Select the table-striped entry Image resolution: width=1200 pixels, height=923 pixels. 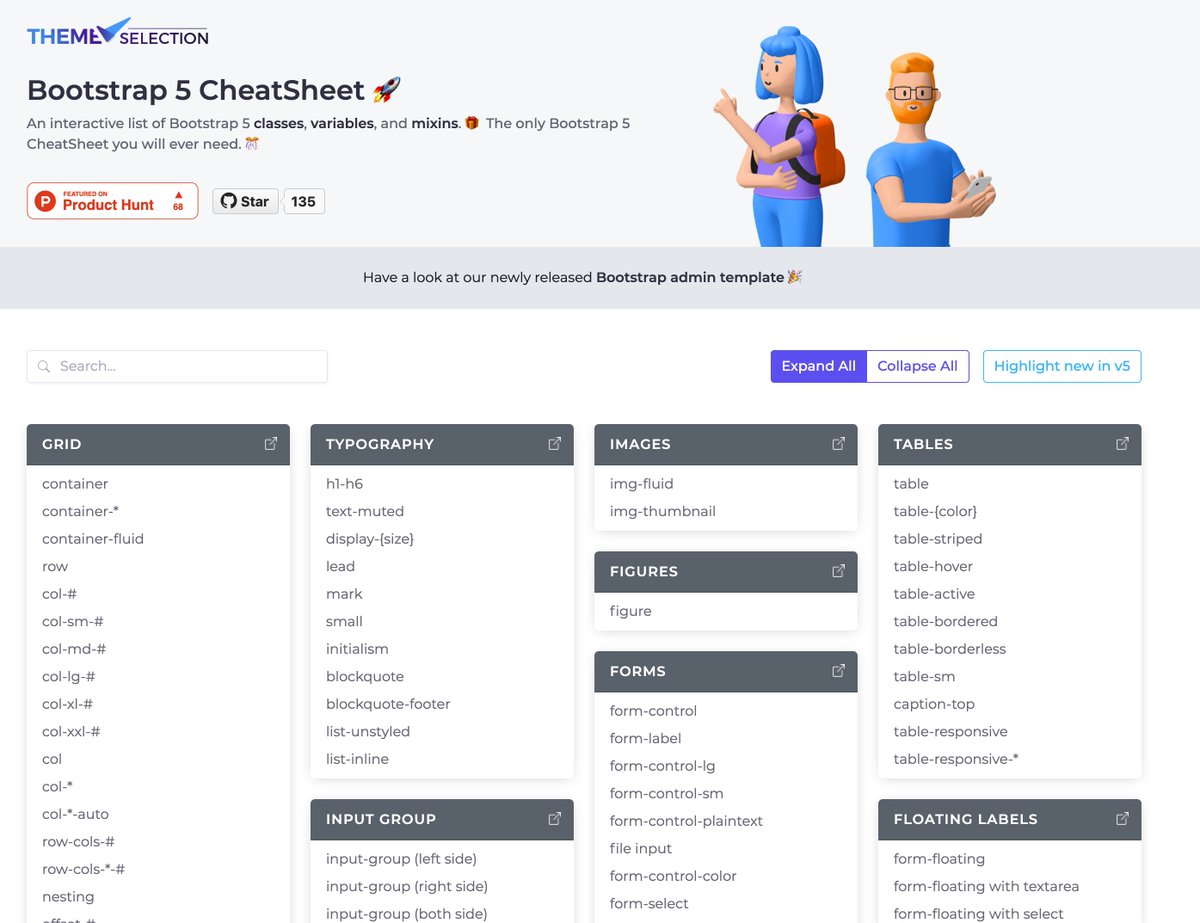click(938, 539)
